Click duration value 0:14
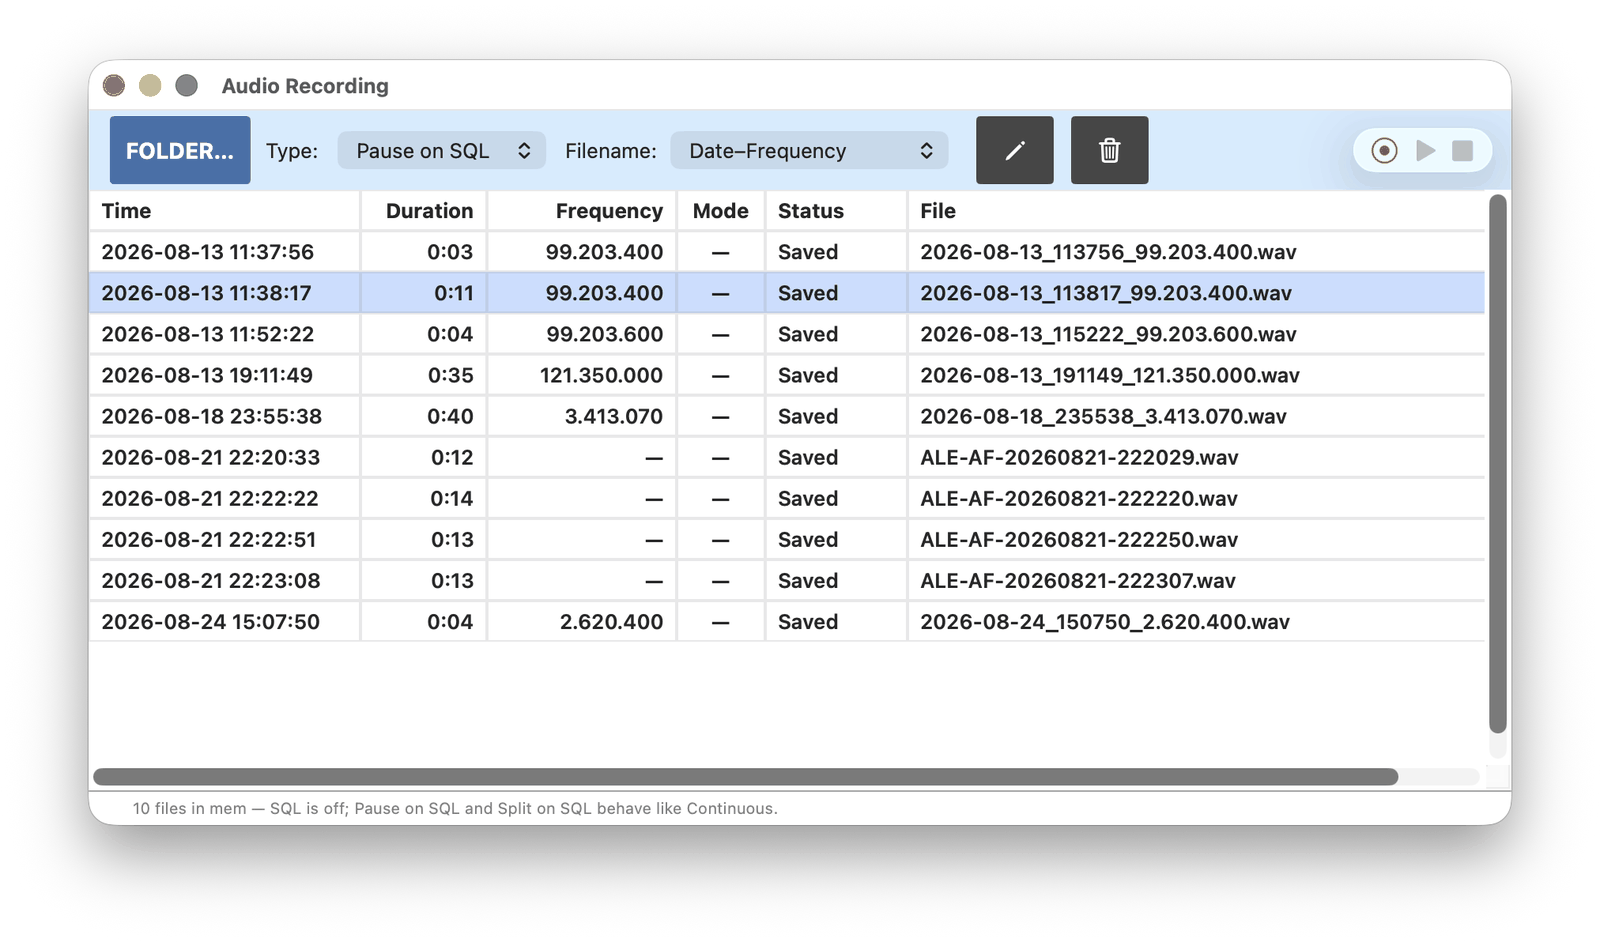 pos(451,498)
